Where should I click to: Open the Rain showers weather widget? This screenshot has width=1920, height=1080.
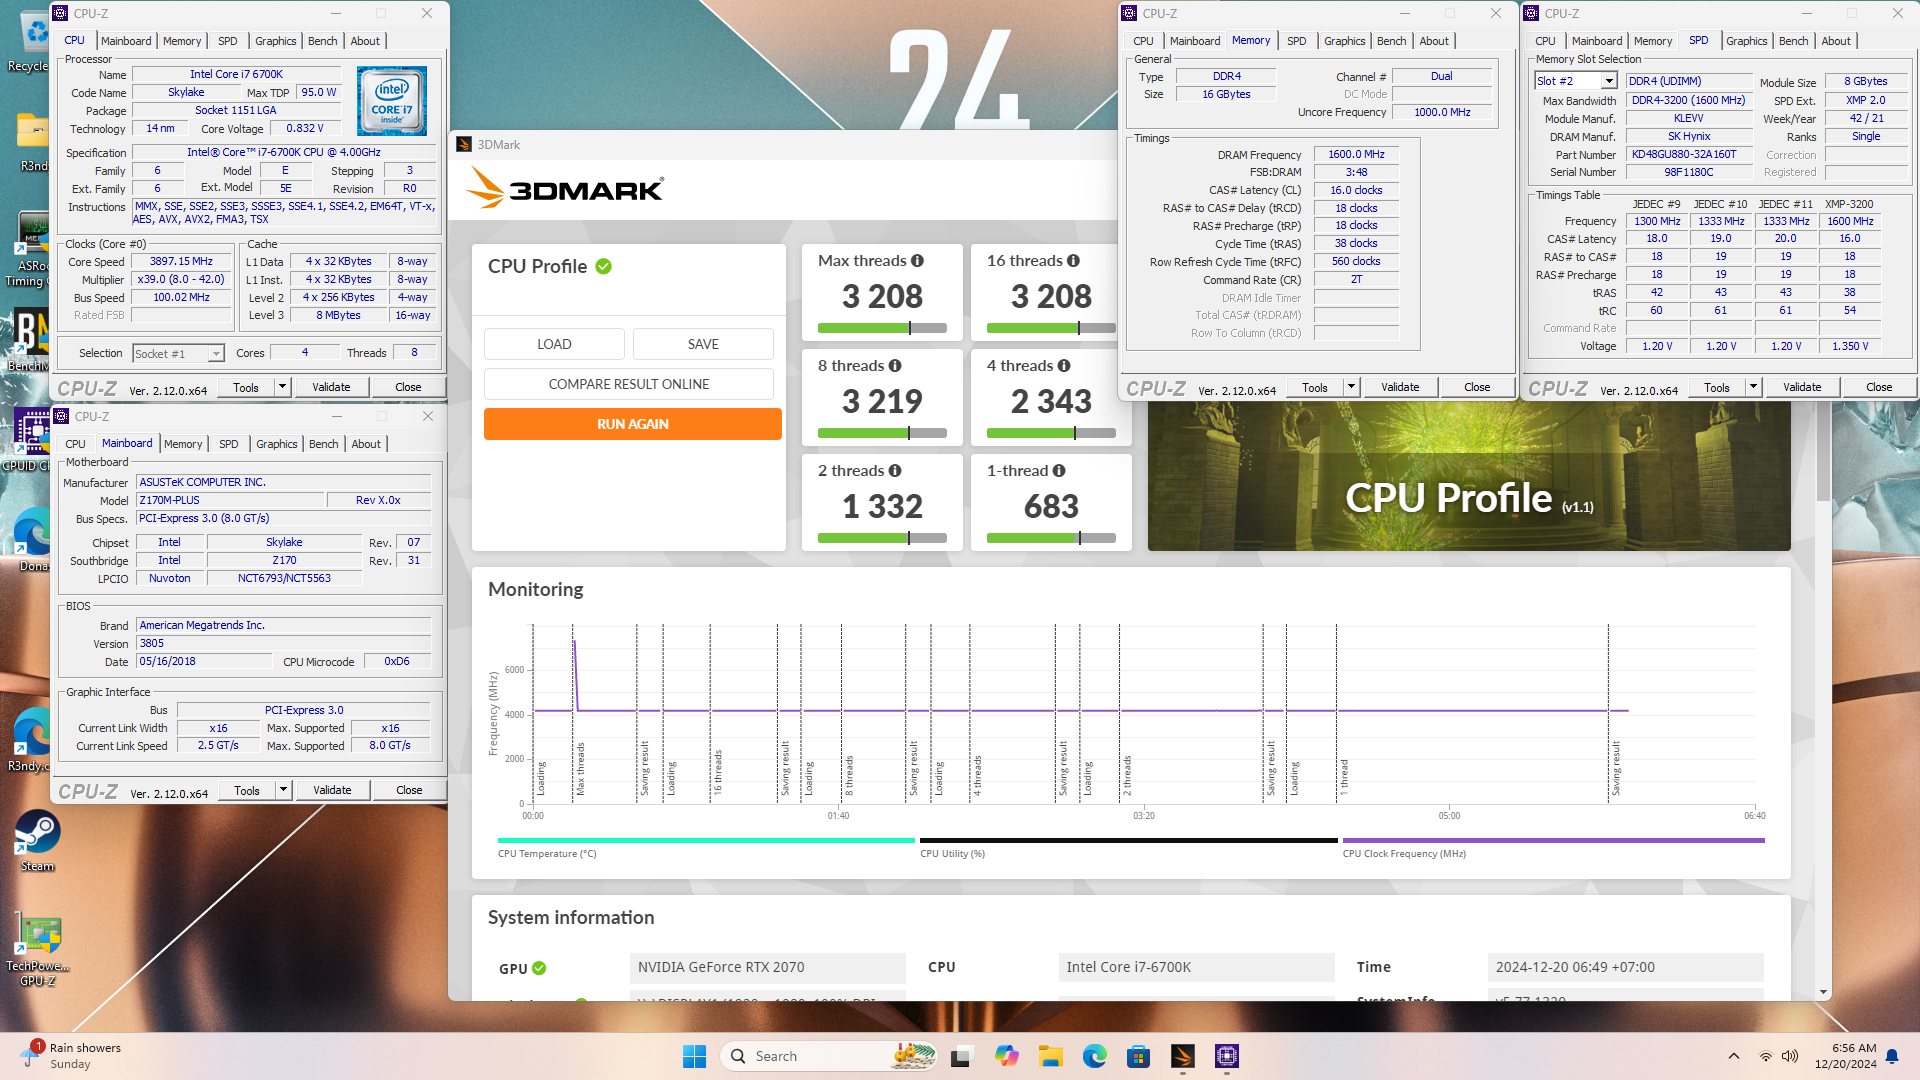tap(72, 1056)
